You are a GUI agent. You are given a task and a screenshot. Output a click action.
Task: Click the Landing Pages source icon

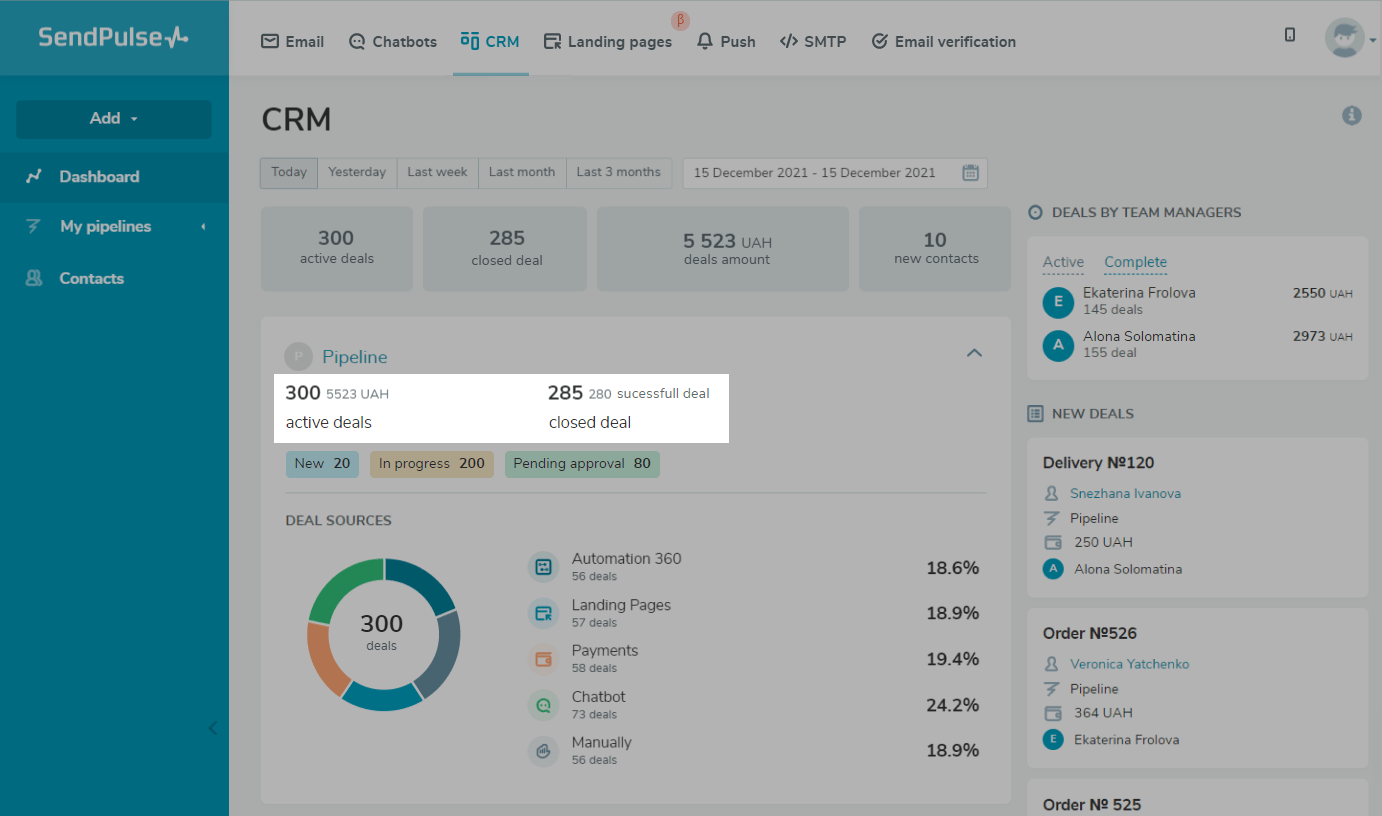point(543,613)
